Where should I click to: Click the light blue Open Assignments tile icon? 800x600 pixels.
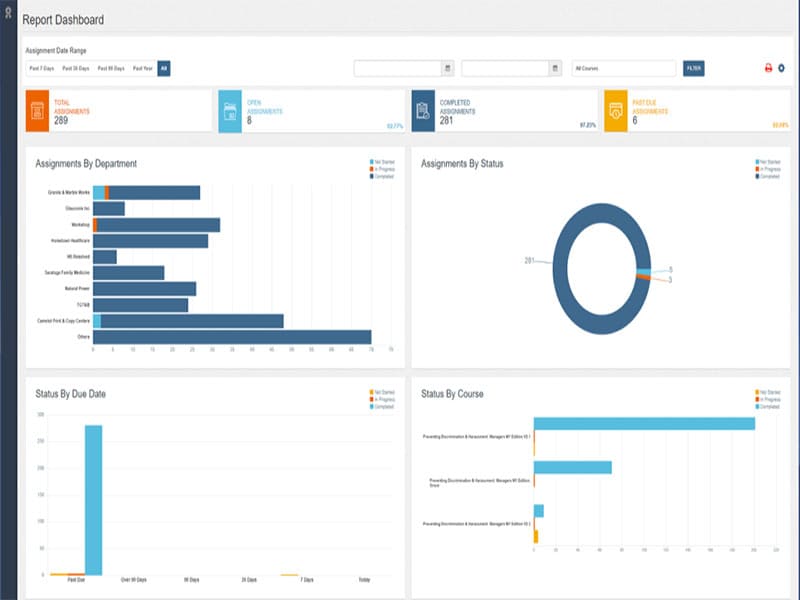[230, 110]
